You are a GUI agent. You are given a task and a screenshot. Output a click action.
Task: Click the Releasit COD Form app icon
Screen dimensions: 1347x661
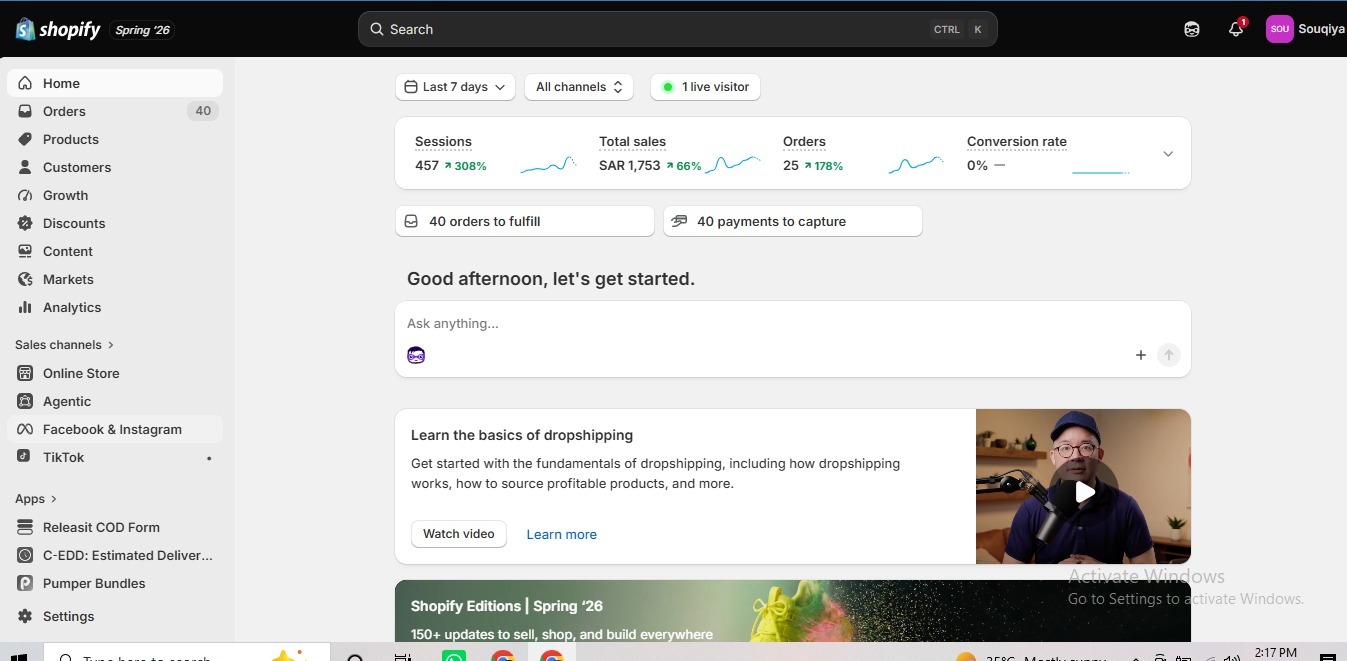[x=25, y=527]
